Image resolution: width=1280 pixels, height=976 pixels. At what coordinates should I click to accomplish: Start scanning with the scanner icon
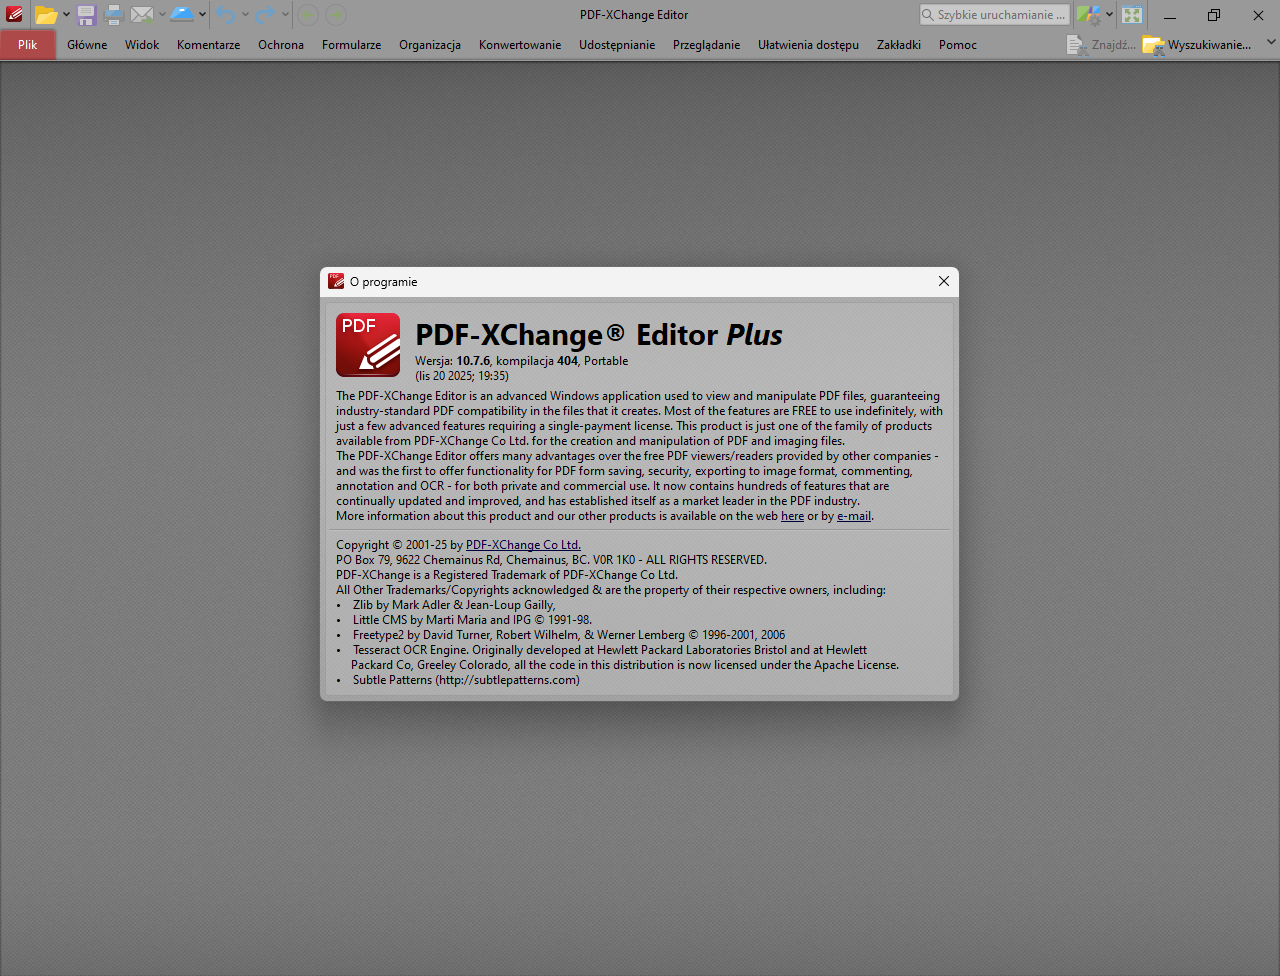coord(182,15)
